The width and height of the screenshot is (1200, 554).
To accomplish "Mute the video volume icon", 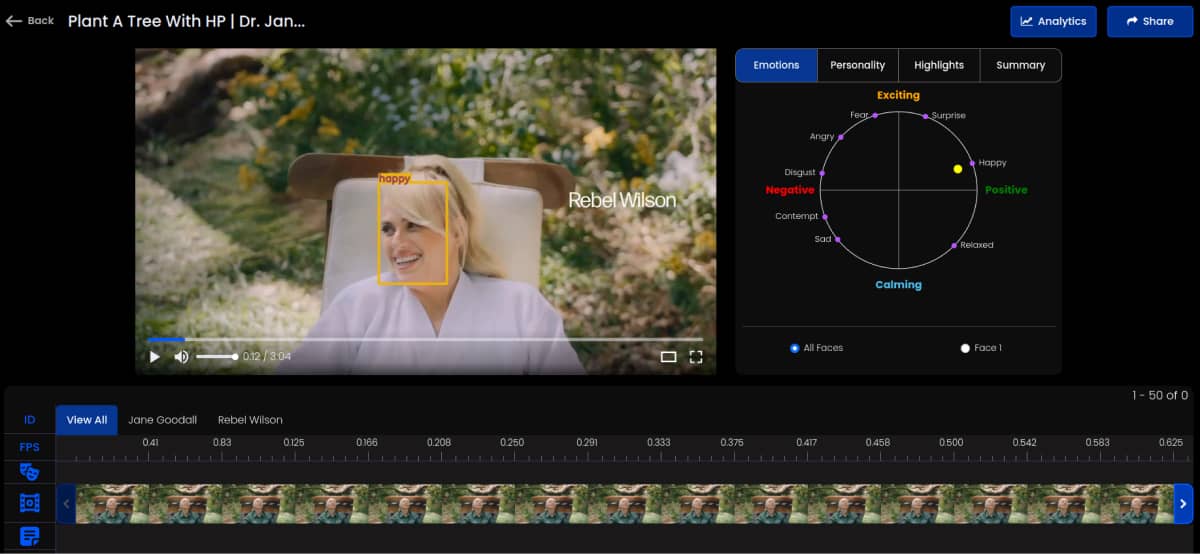I will [181, 356].
